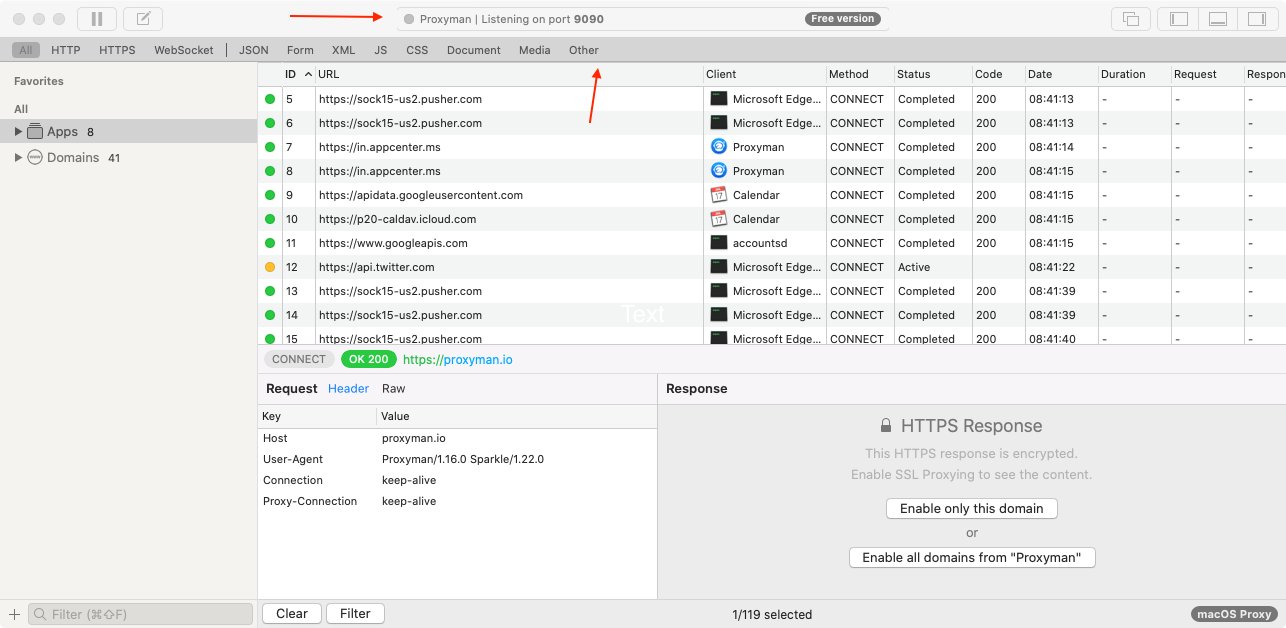Click the Proxyman client icon on row 7
The width and height of the screenshot is (1286, 628).
tap(718, 147)
